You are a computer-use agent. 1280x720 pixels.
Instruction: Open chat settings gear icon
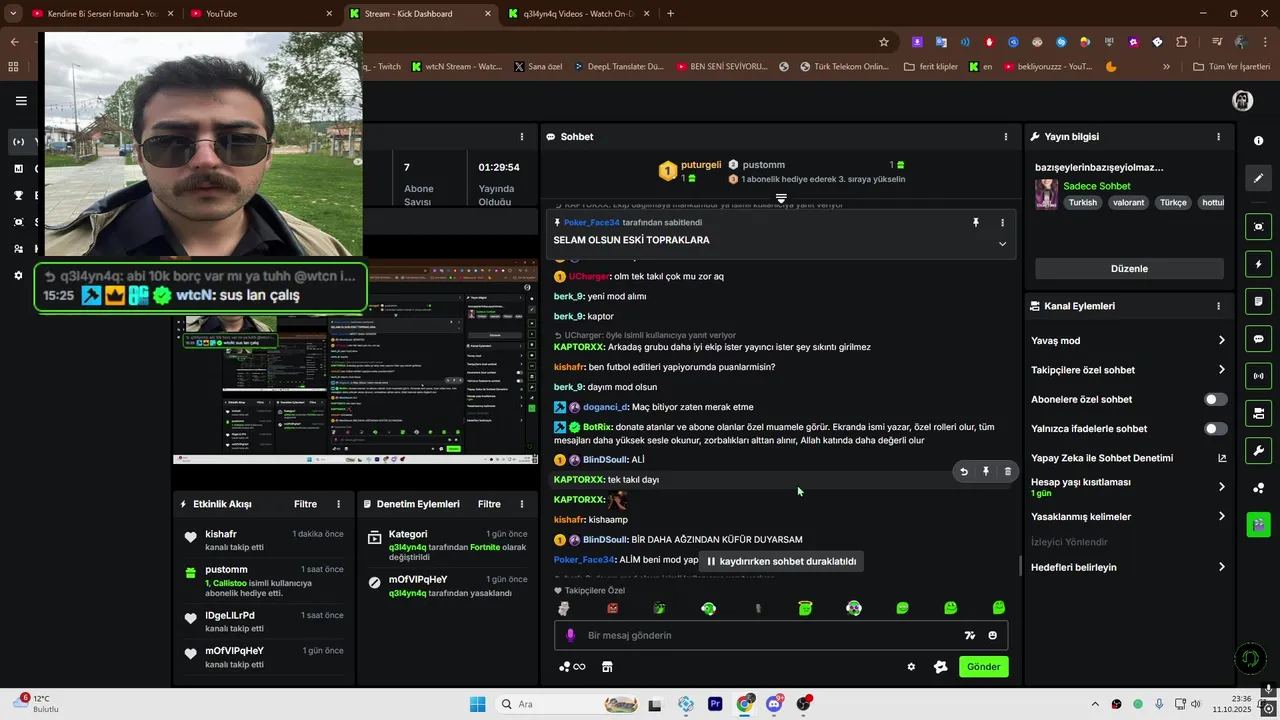tap(911, 667)
